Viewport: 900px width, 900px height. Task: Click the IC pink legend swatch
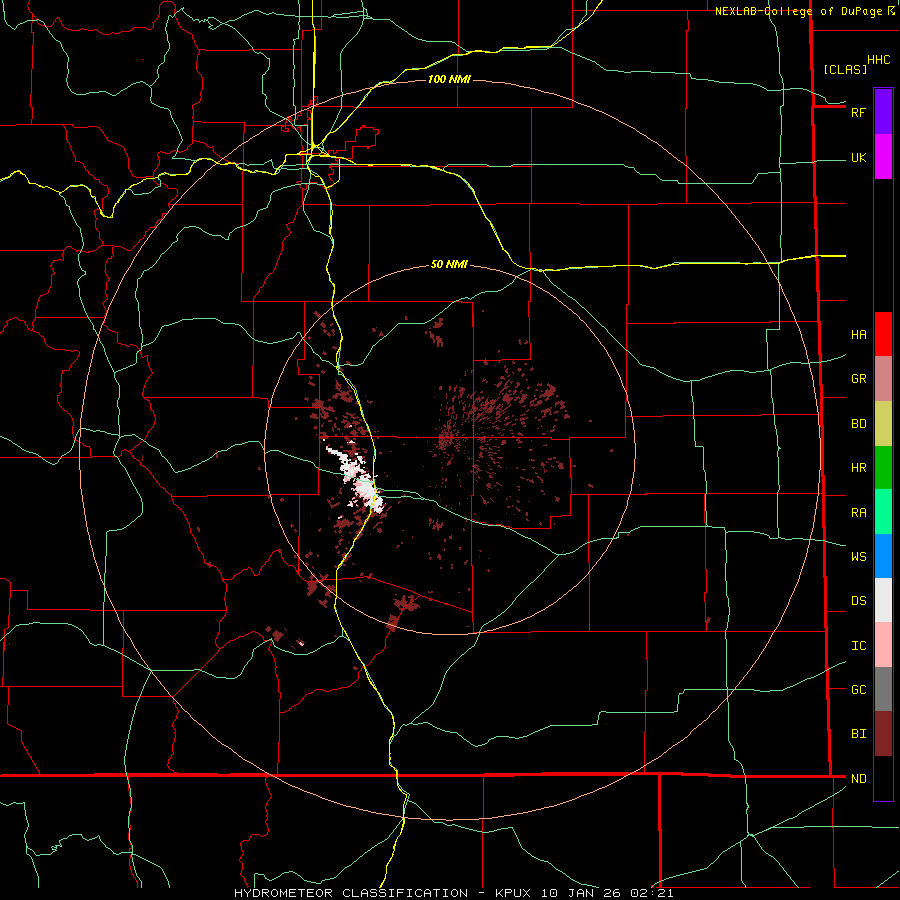pos(883,645)
